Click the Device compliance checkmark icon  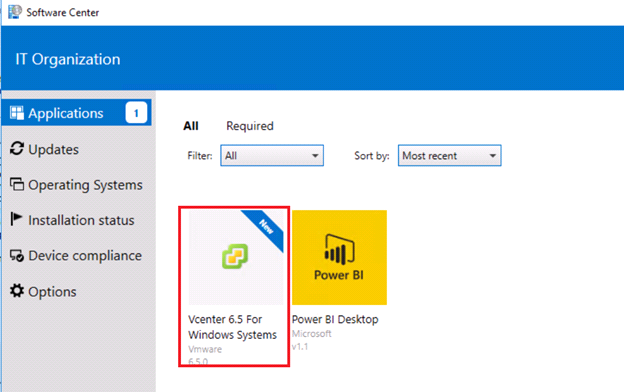click(x=17, y=255)
